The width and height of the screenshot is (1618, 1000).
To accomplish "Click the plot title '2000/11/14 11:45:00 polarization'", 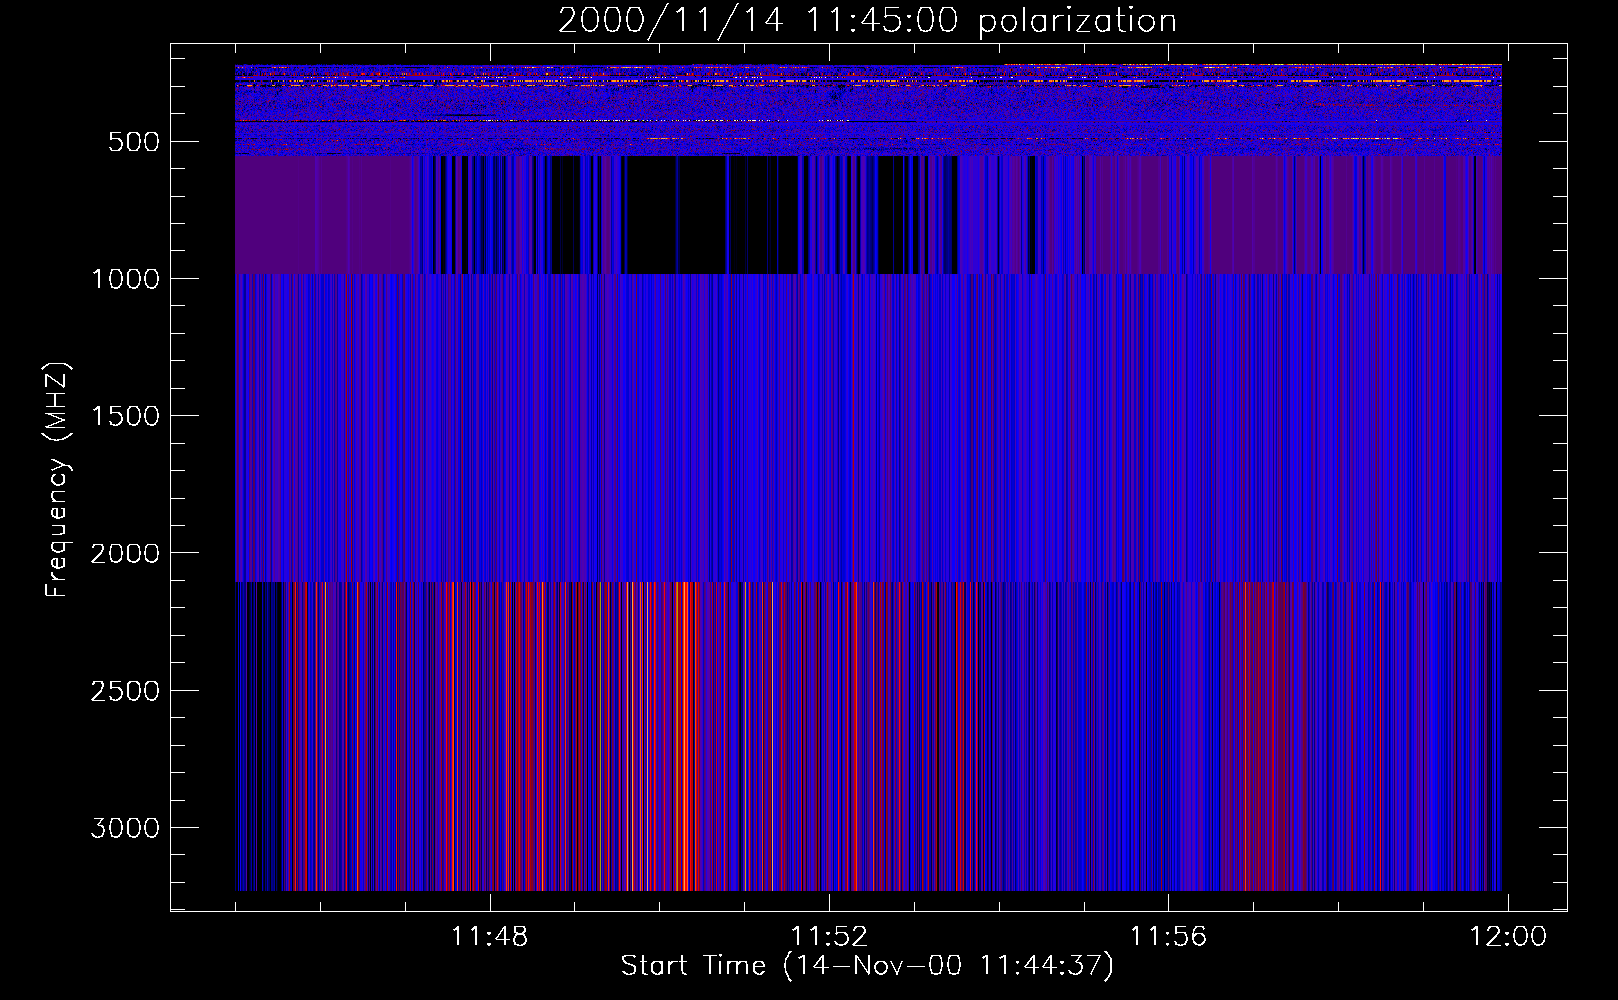I will [867, 21].
